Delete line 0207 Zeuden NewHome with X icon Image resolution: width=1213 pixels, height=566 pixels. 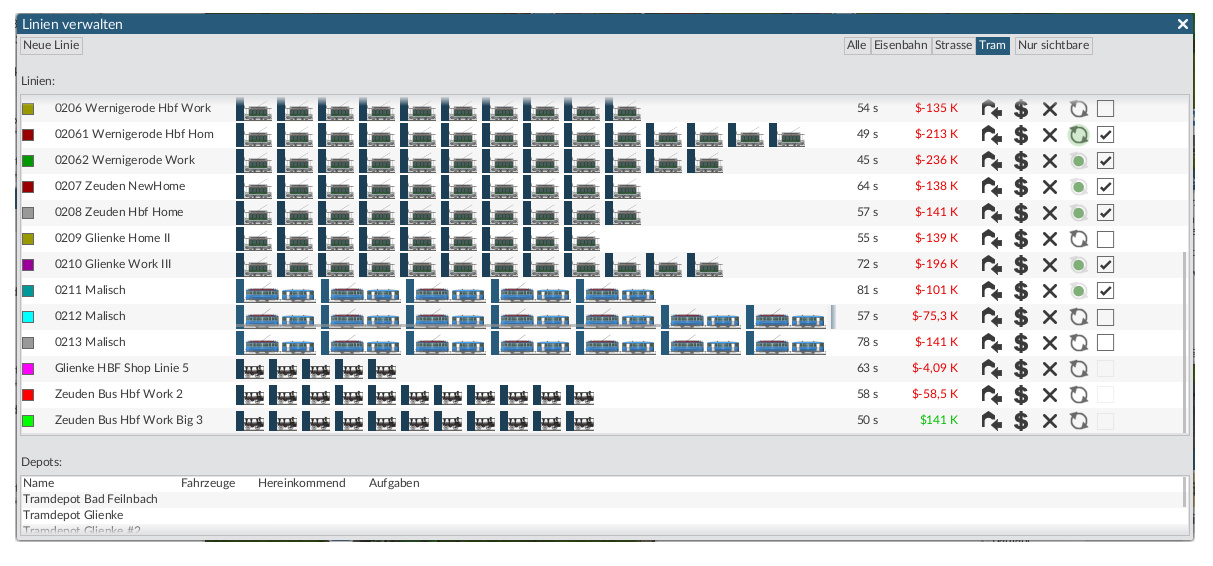[x=1049, y=187]
